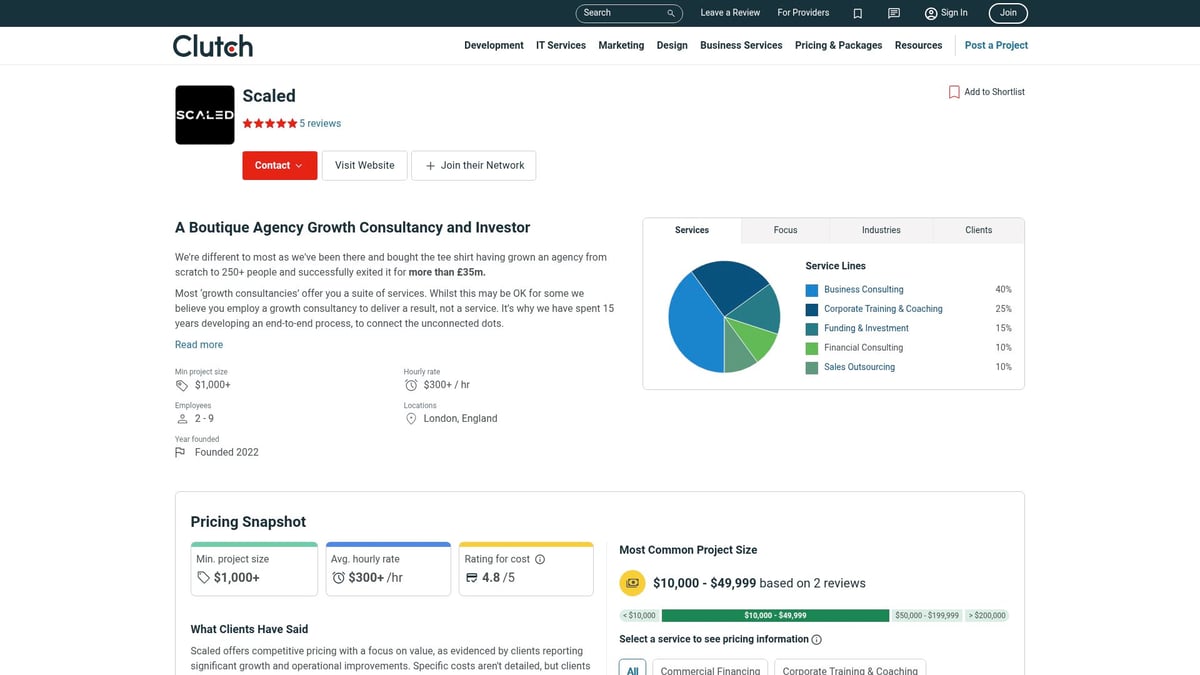Open the Development menu

[493, 45]
